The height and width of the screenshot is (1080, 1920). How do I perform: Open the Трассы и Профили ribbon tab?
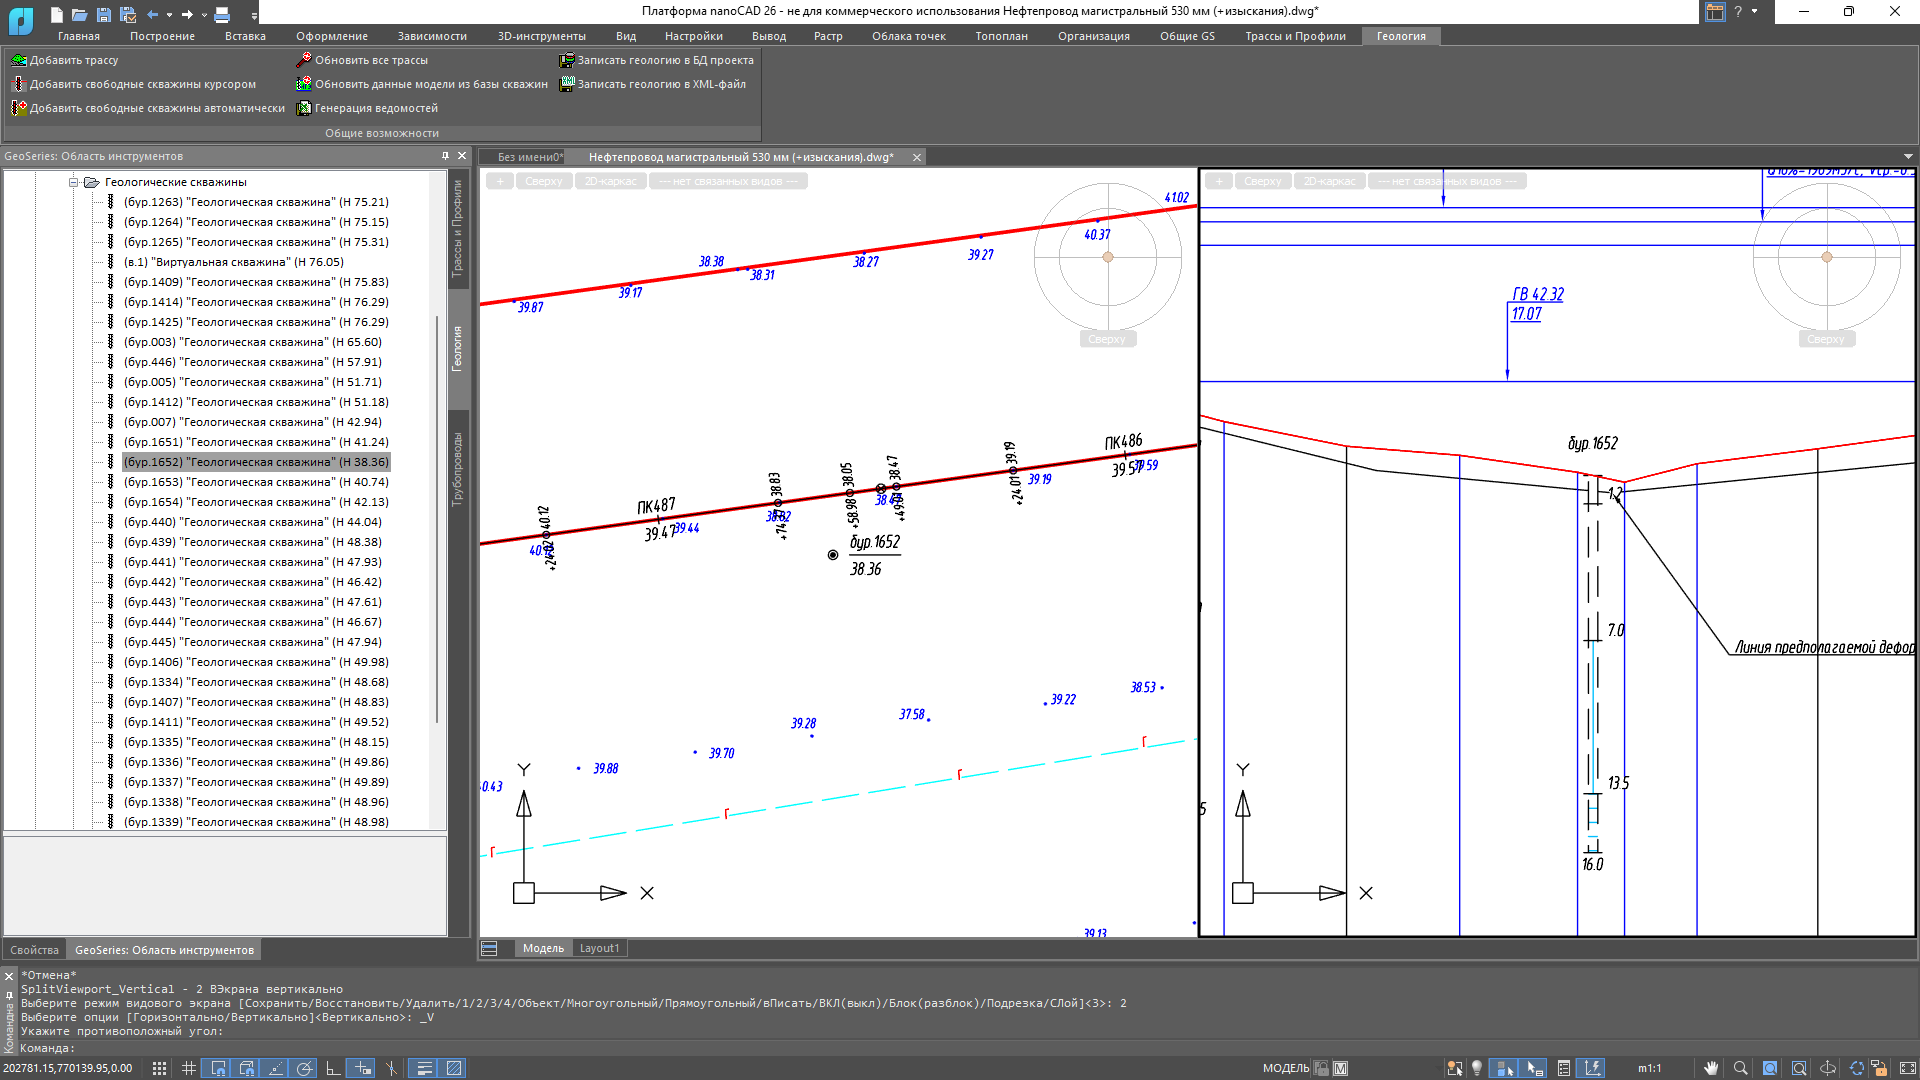coord(1295,36)
